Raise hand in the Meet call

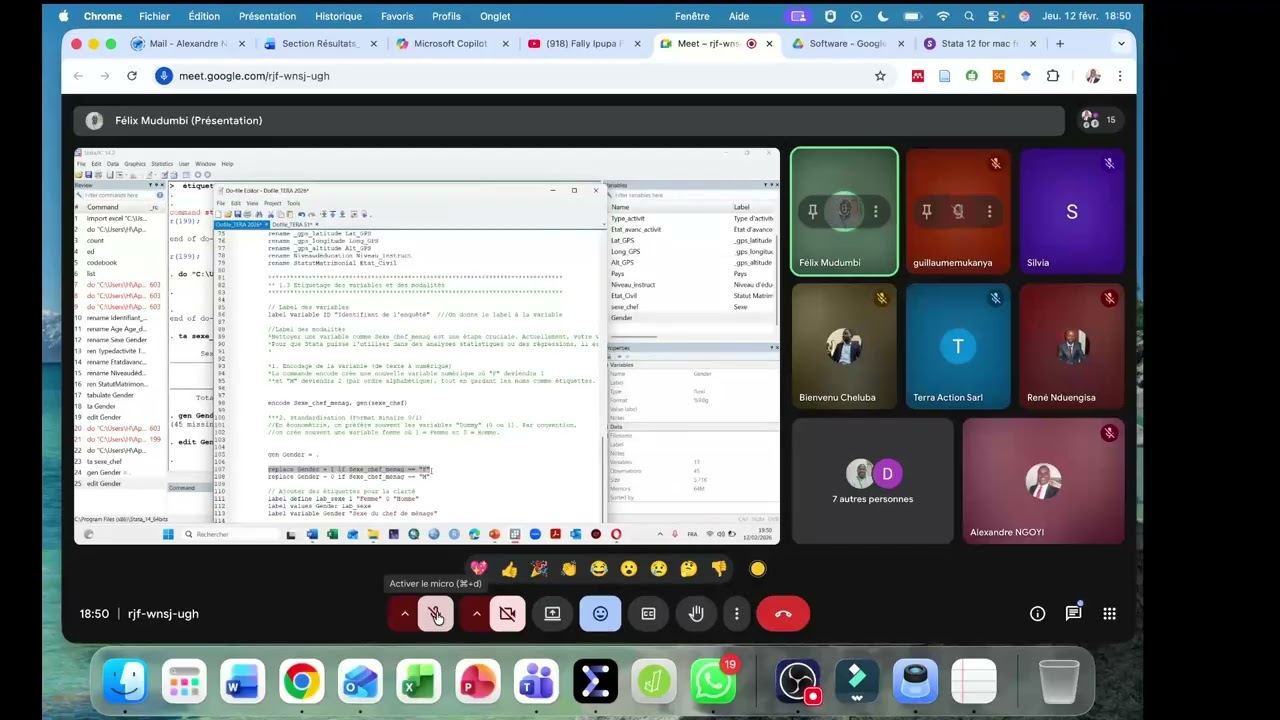[x=696, y=614]
